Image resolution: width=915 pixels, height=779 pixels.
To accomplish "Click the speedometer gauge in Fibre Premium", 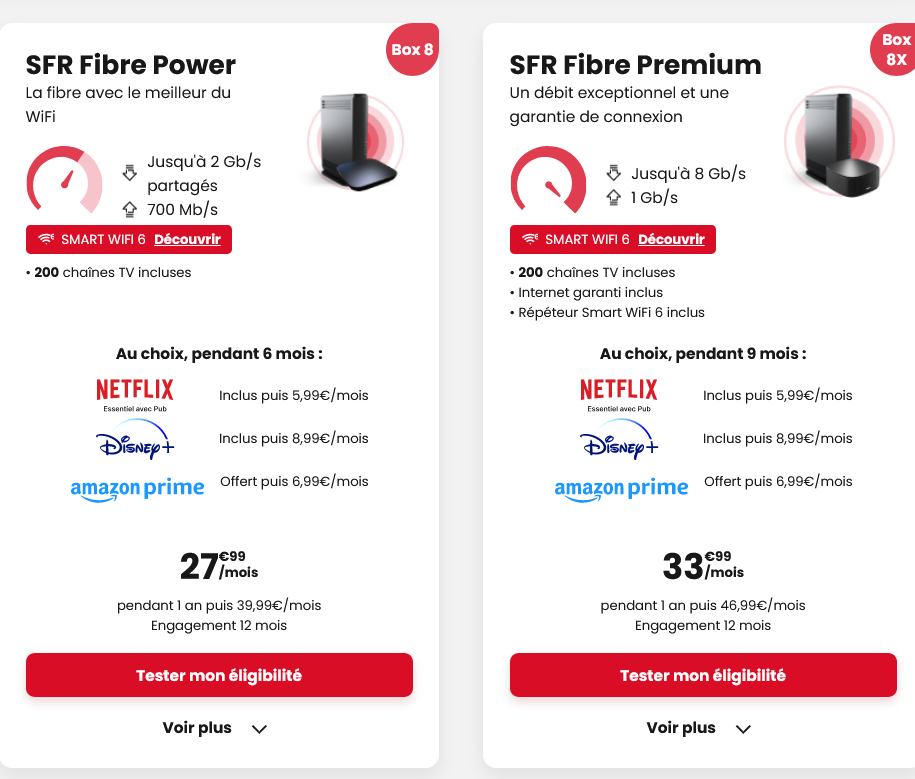I will pyautogui.click(x=548, y=181).
